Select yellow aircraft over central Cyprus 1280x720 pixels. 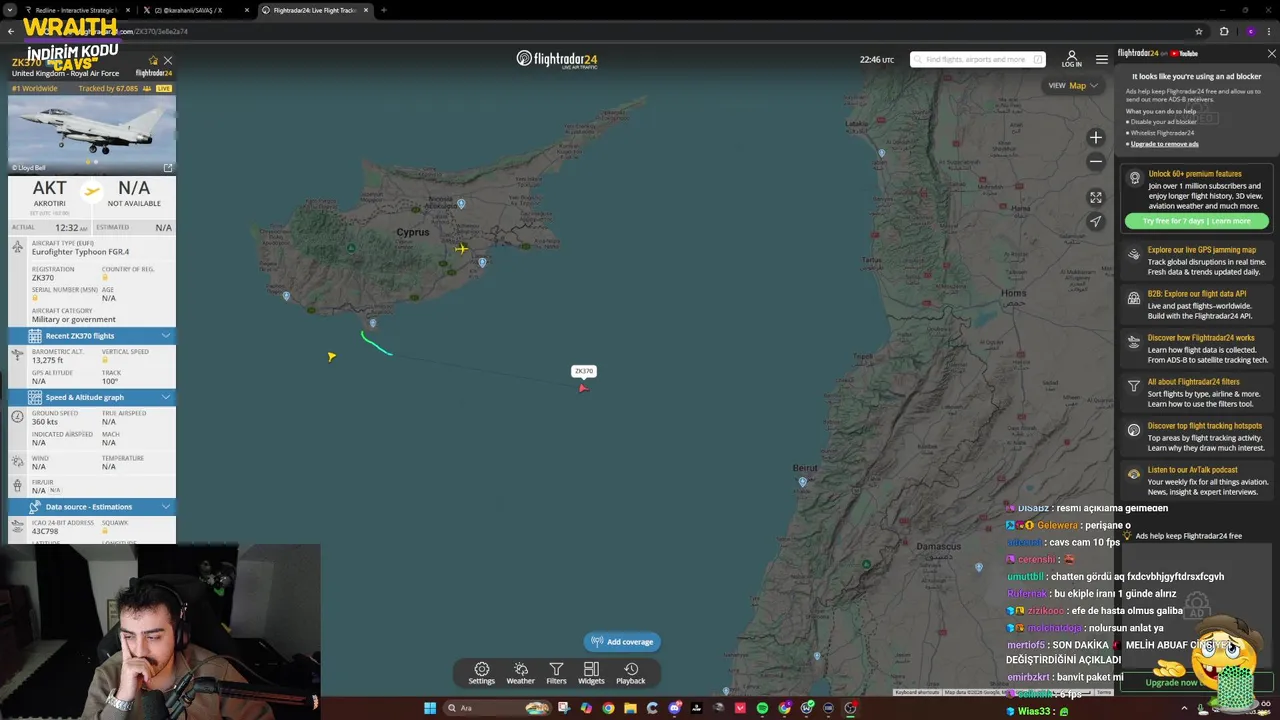(x=461, y=248)
